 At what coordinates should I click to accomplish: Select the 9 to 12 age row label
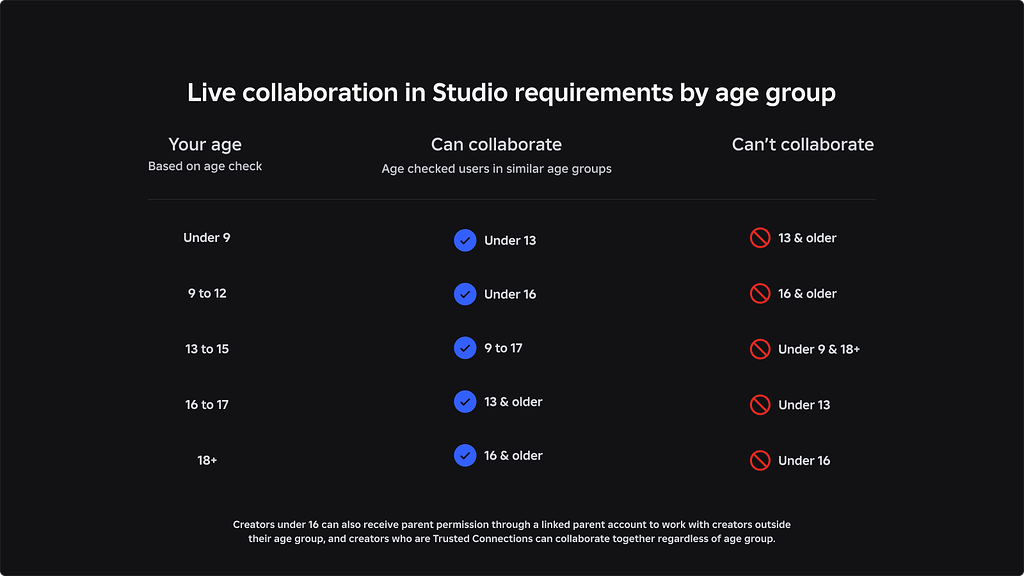click(x=207, y=294)
